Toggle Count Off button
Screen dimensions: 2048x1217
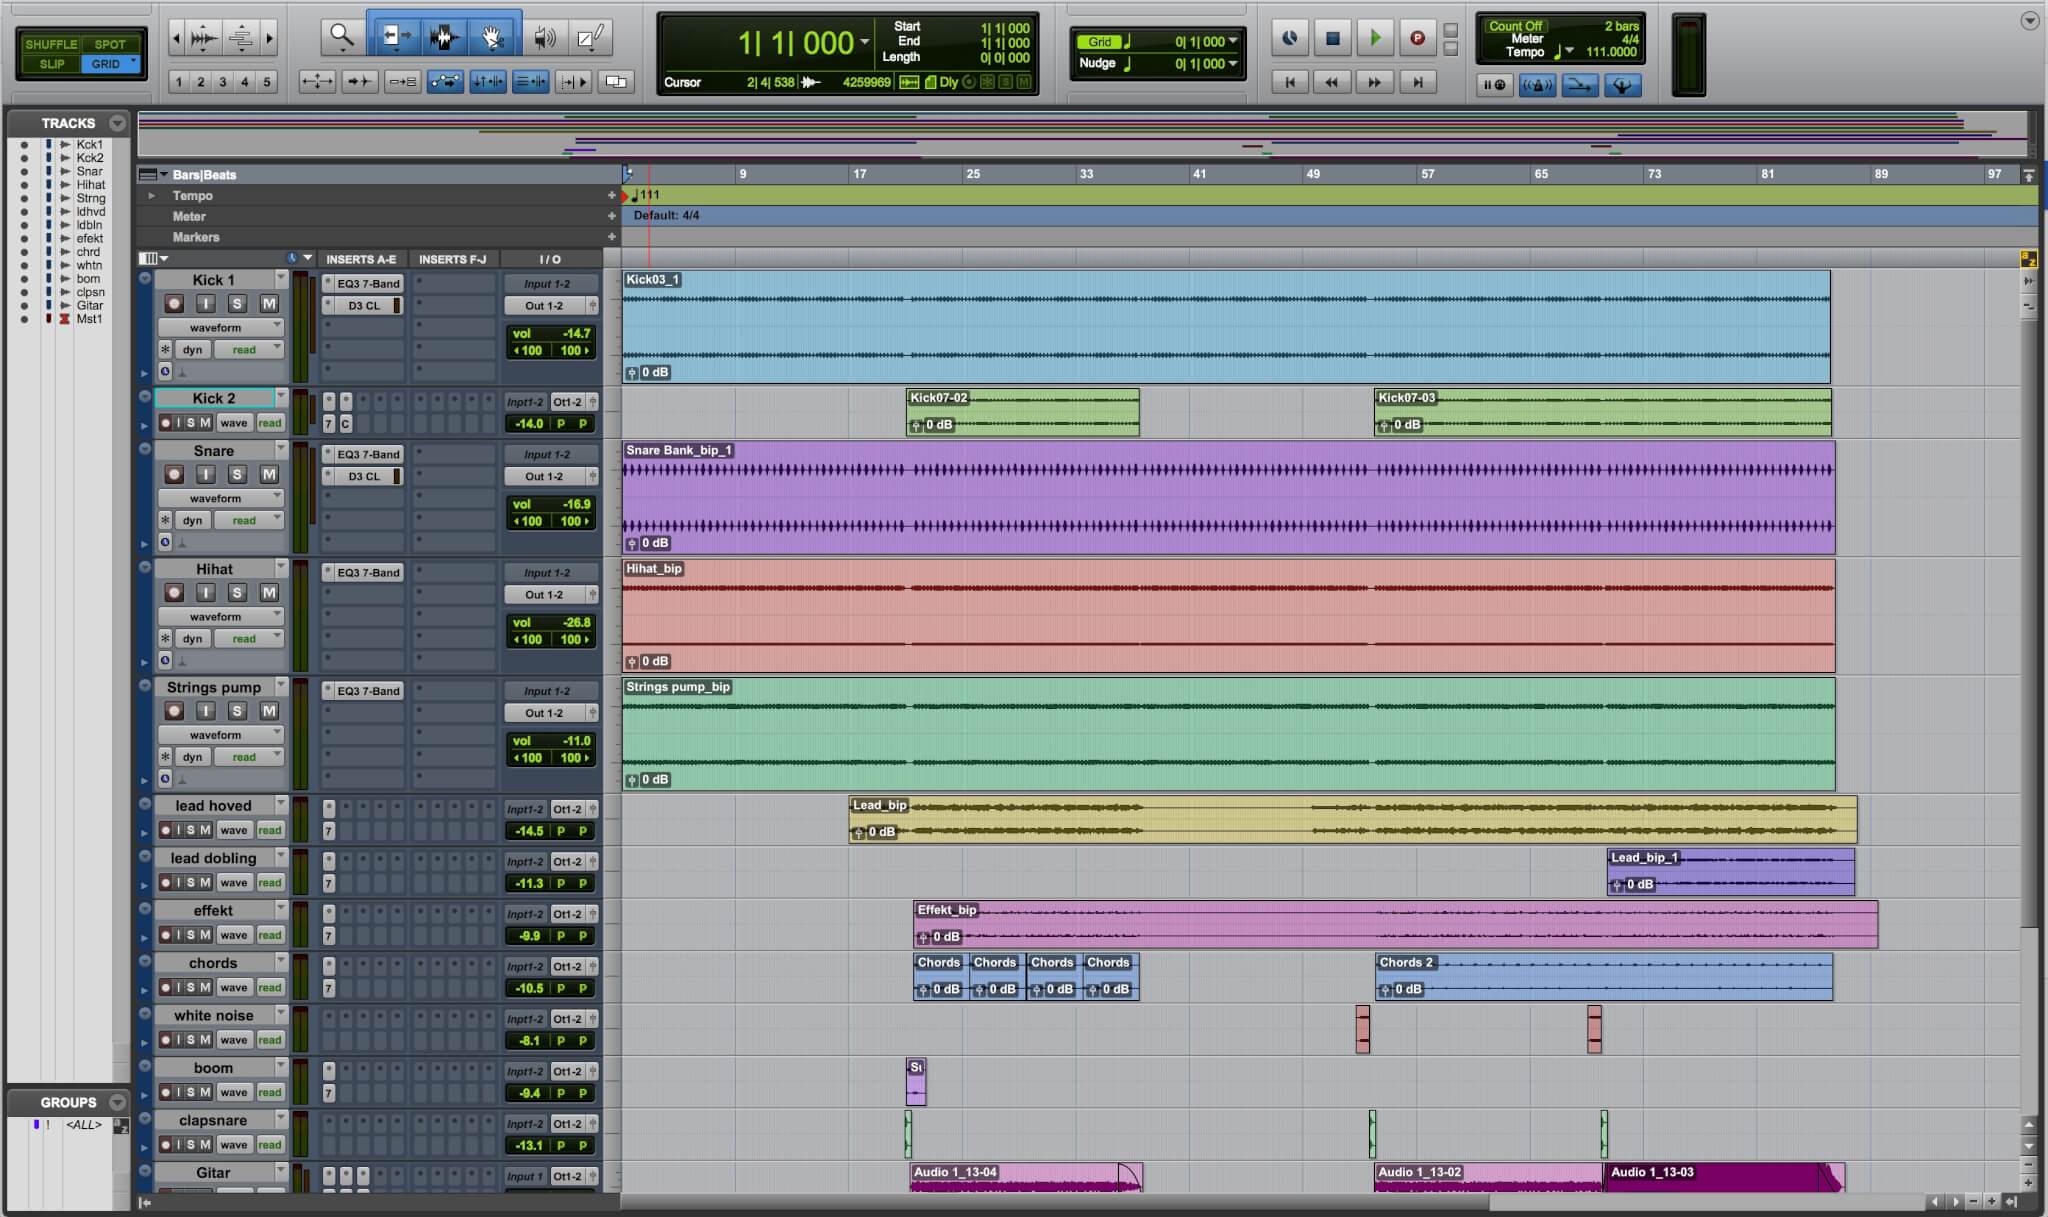pos(1515,26)
